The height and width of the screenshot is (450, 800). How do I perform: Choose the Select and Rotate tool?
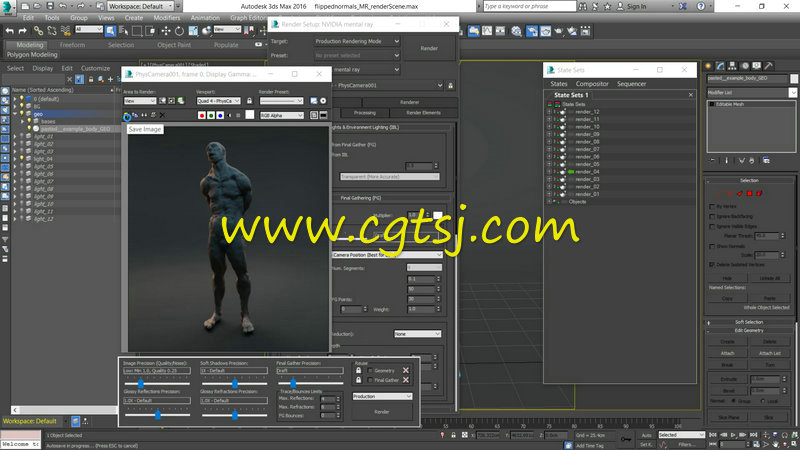[x=179, y=31]
